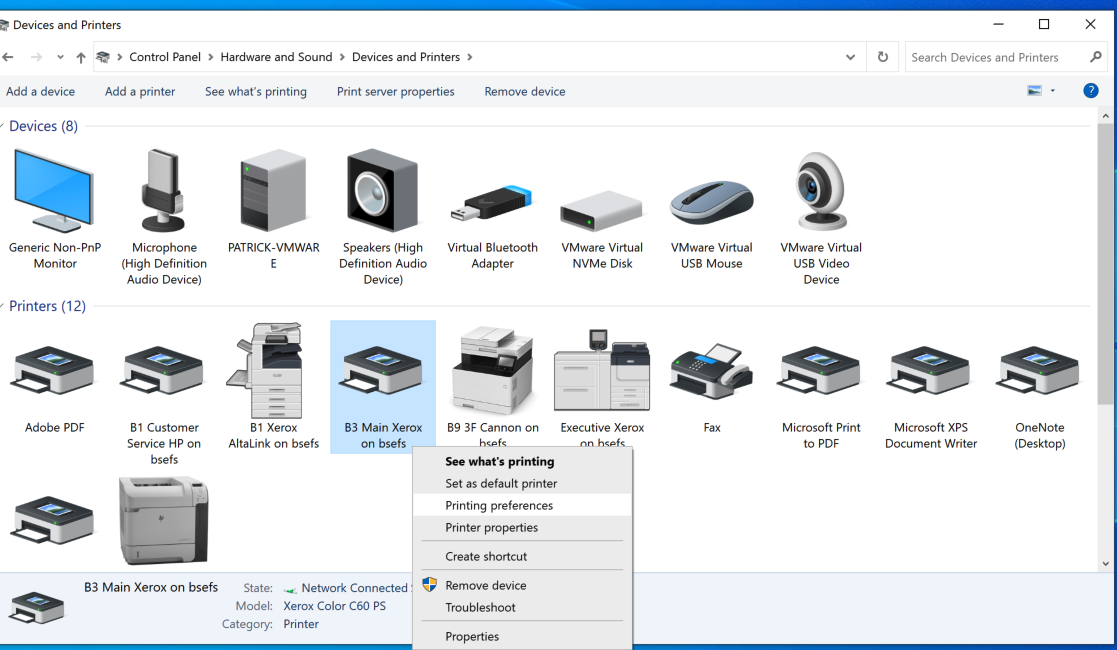Open the recent locations dropdown arrow
The image size is (1117, 650).
61,57
